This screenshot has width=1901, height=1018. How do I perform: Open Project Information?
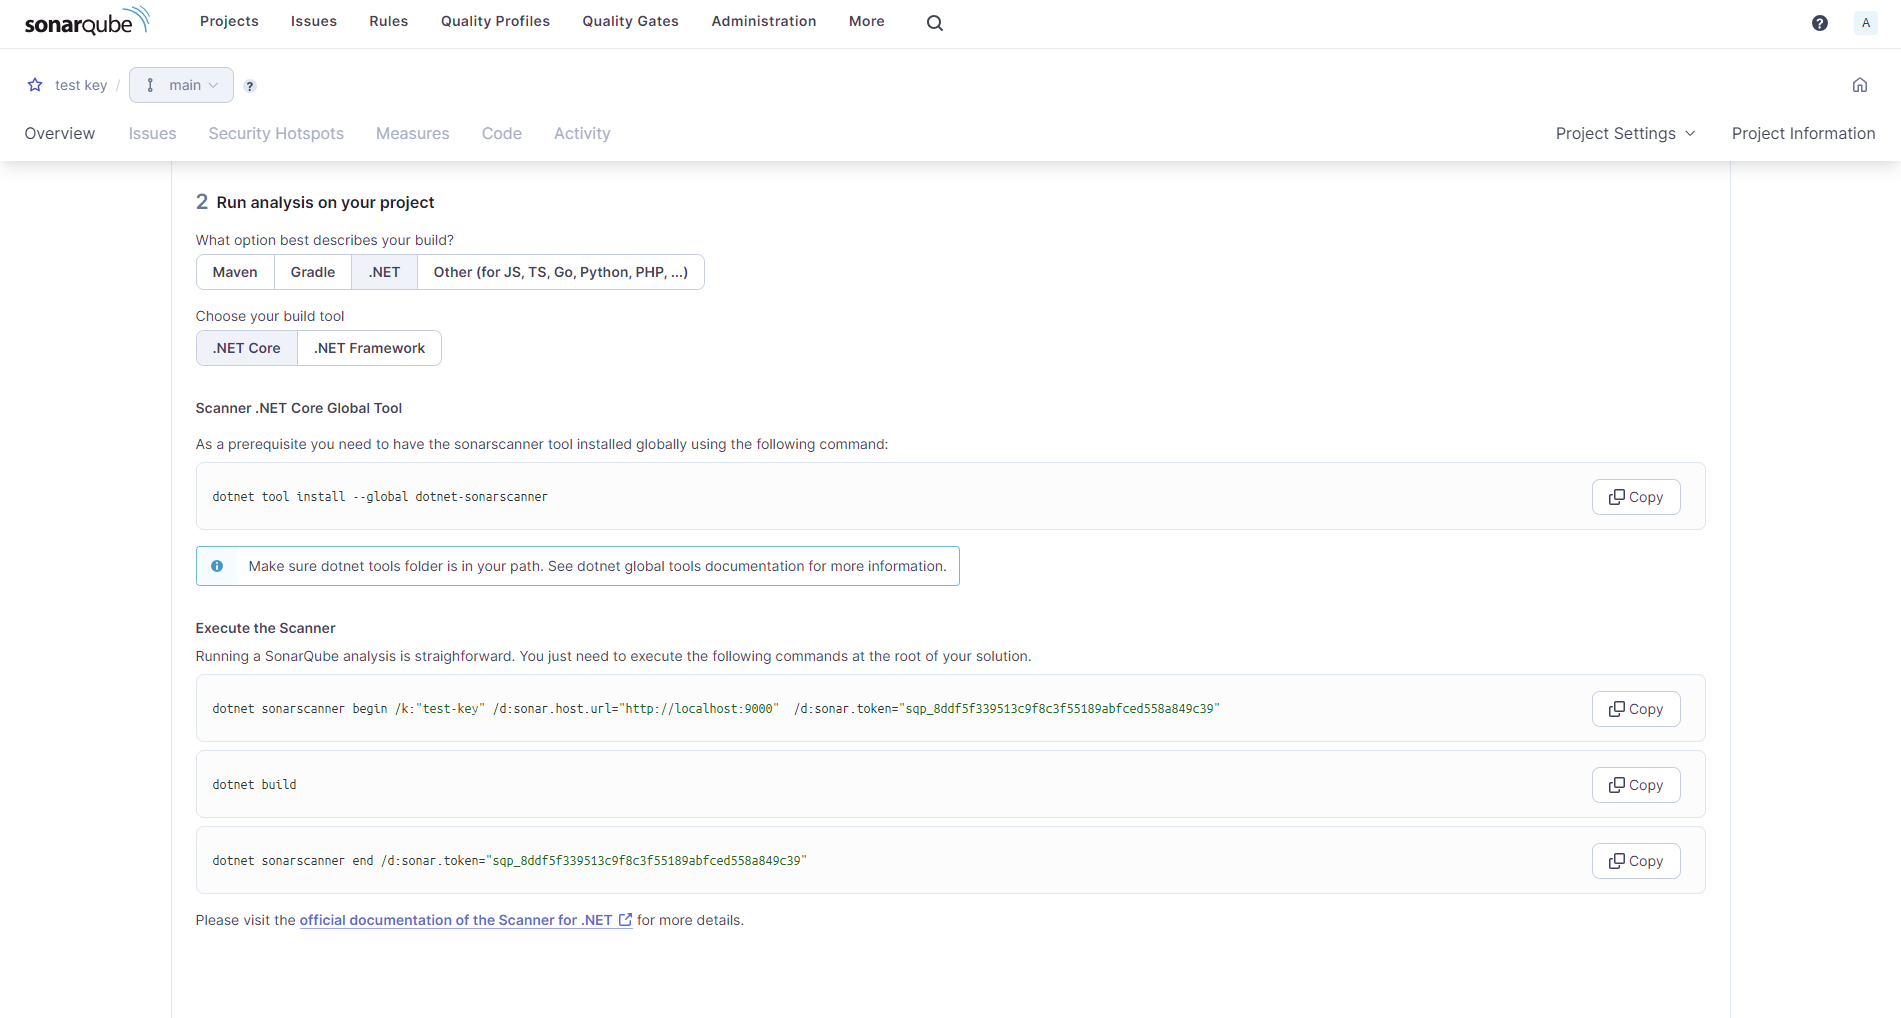(x=1803, y=134)
